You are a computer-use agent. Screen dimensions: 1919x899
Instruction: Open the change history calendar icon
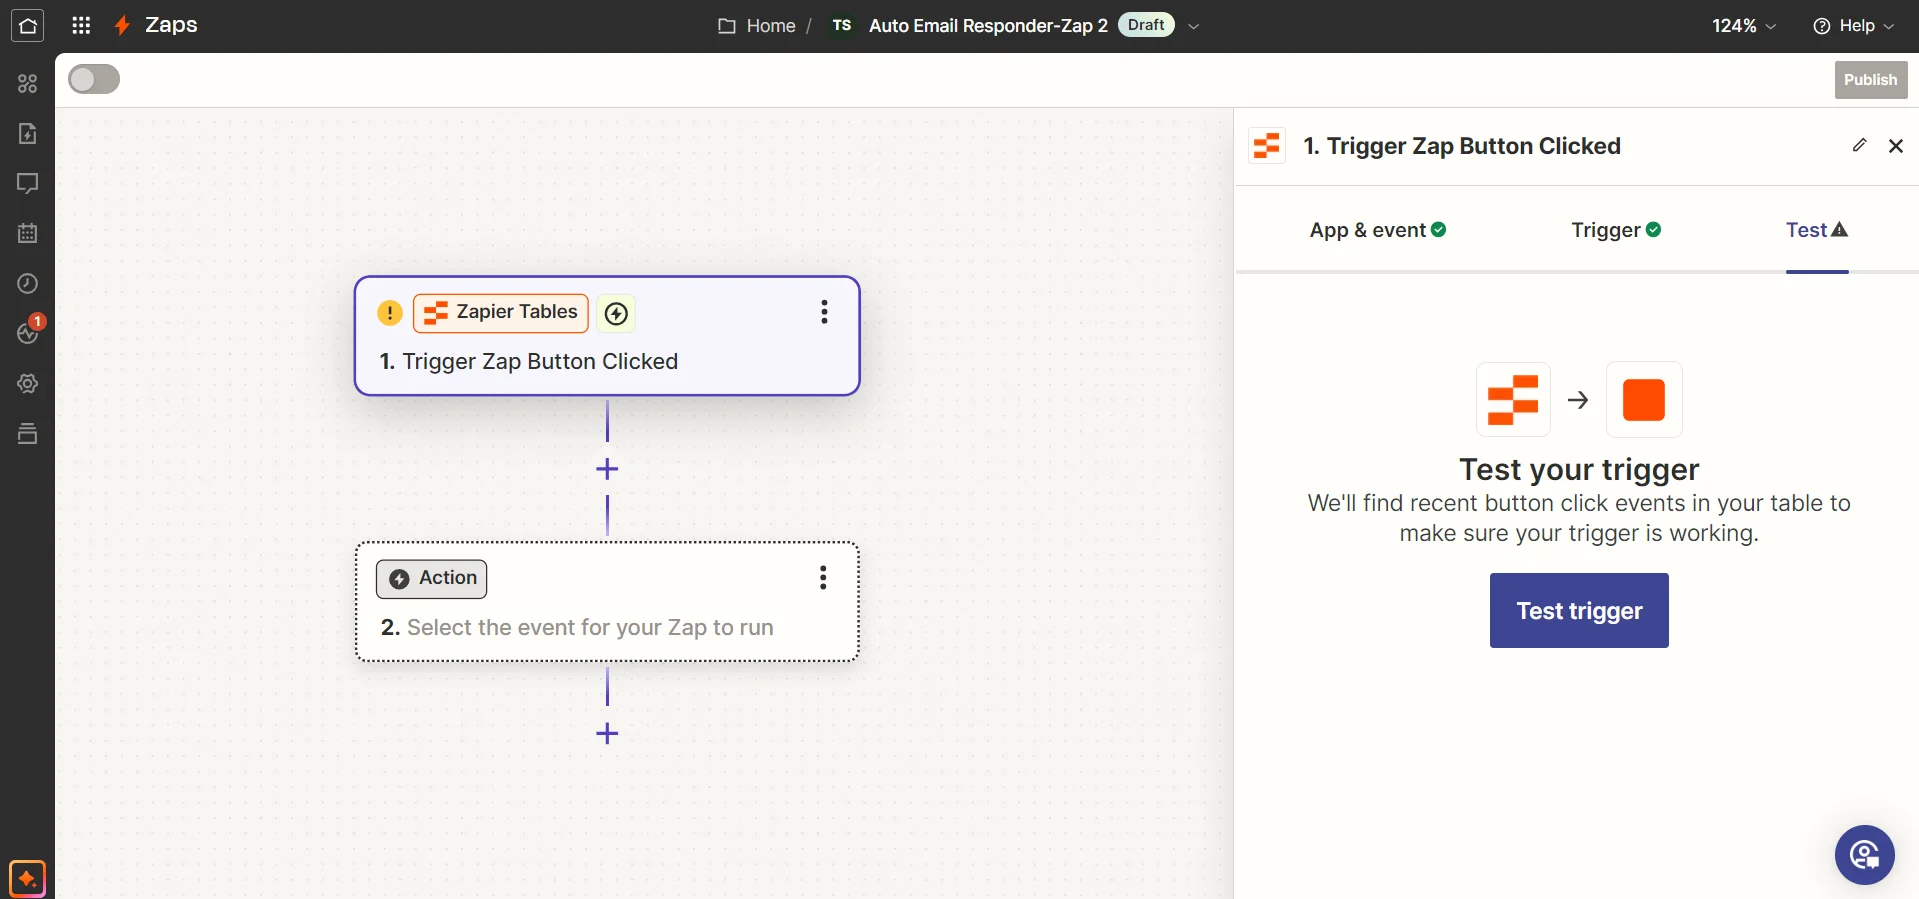[27, 234]
